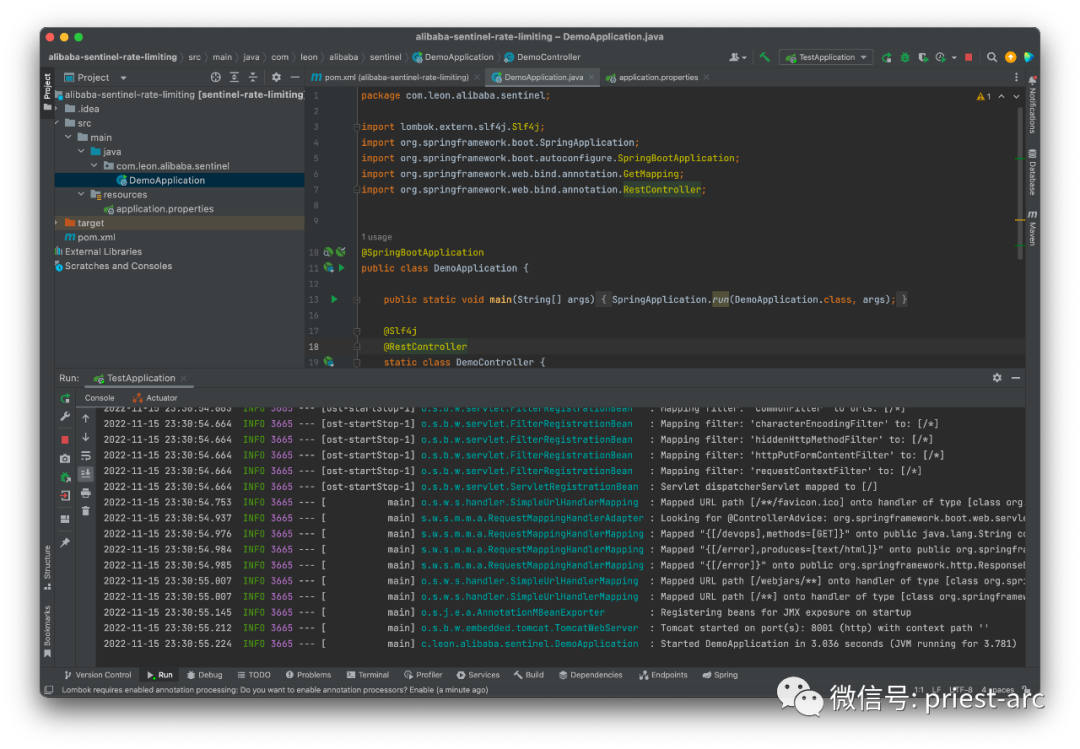Expand the target folder
Image resolution: width=1080 pixels, height=749 pixels.
(x=57, y=223)
